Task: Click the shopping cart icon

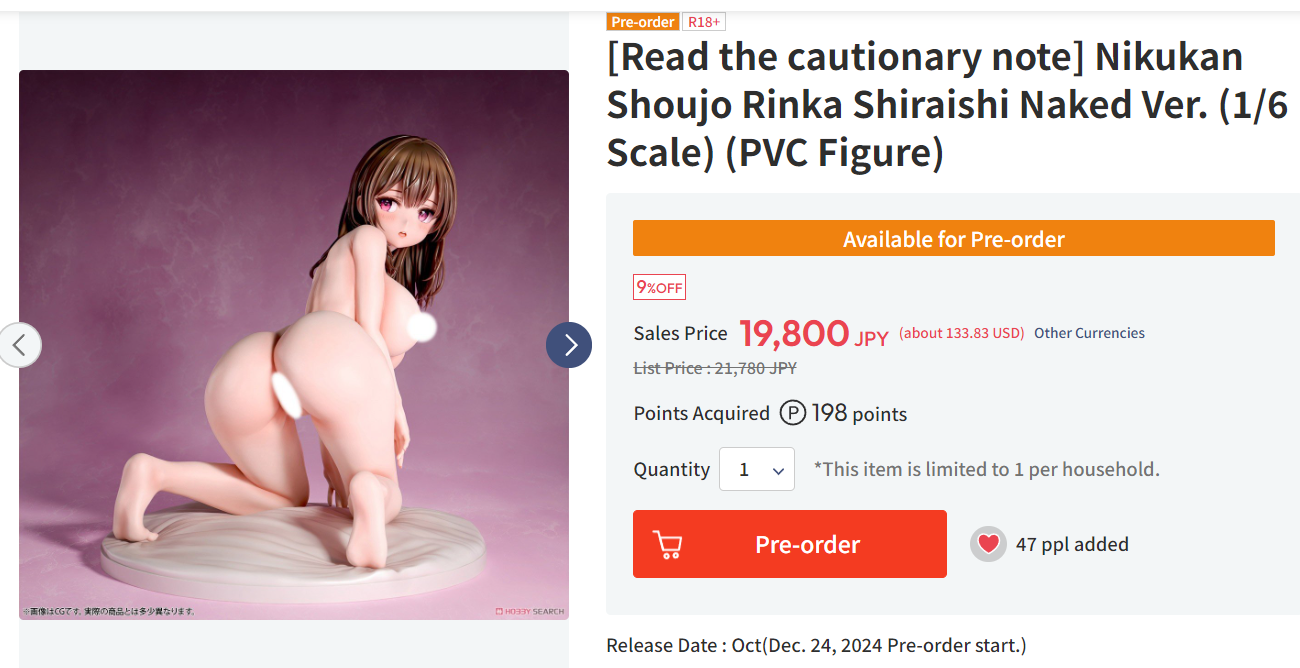Action: pos(668,544)
